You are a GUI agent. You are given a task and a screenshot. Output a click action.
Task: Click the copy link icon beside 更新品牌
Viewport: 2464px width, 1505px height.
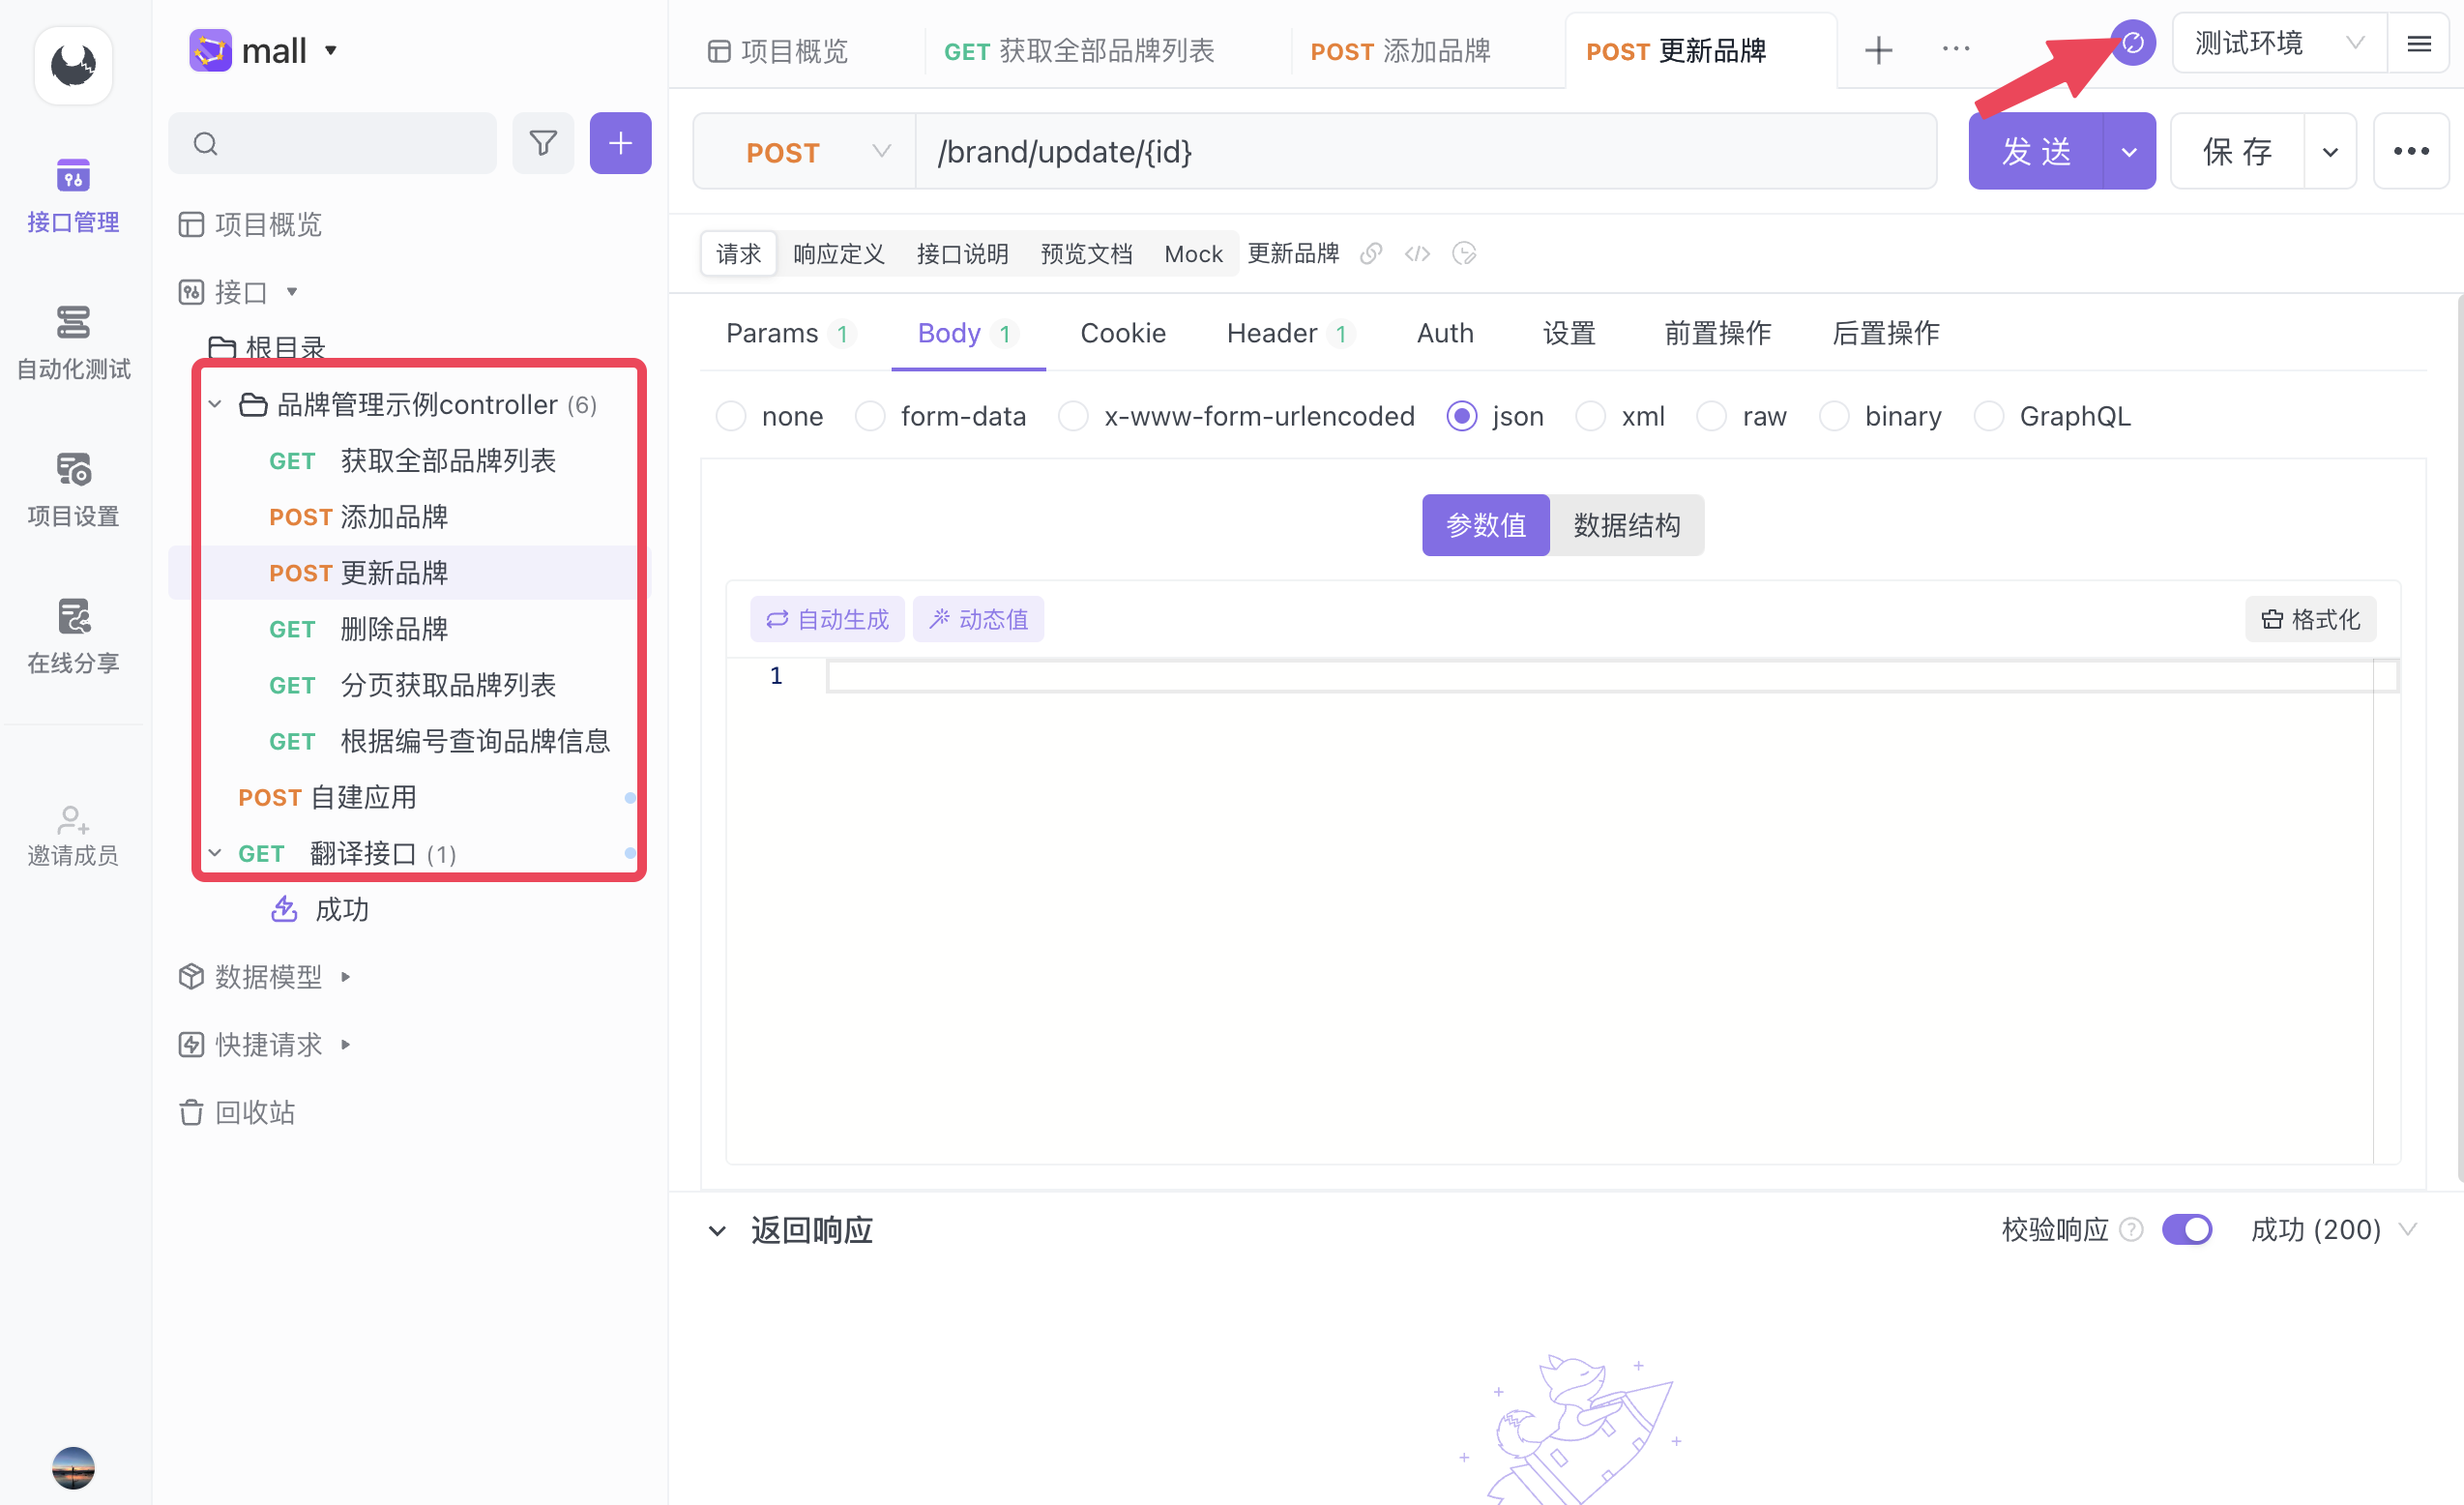point(1371,254)
